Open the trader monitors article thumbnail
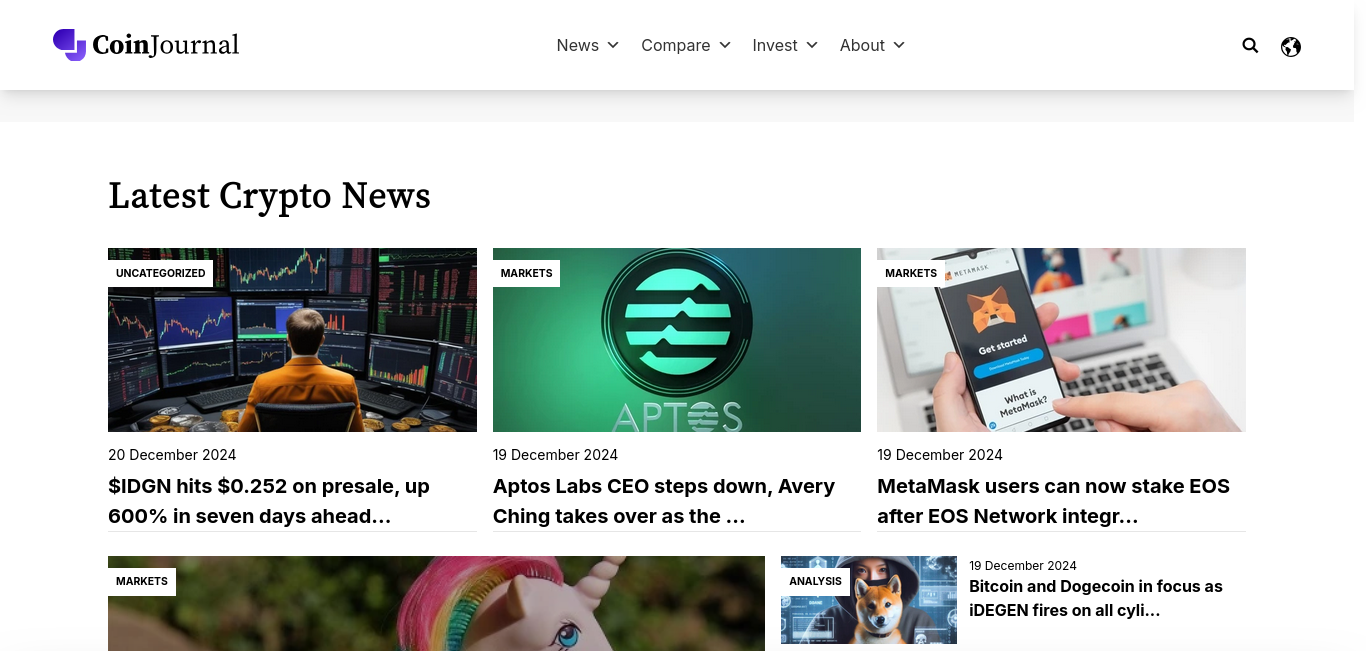Viewport: 1366px width, 651px height. click(x=292, y=340)
